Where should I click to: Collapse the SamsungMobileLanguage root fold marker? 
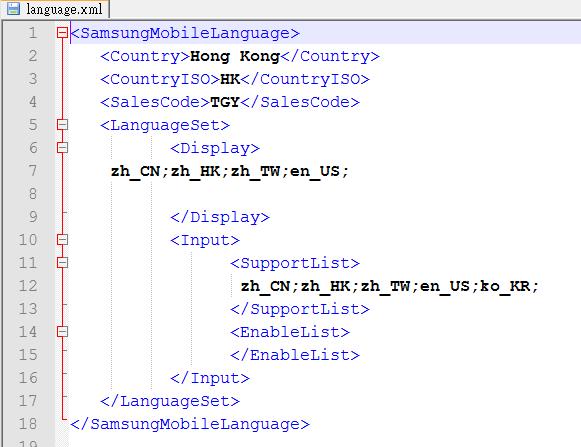(62, 33)
